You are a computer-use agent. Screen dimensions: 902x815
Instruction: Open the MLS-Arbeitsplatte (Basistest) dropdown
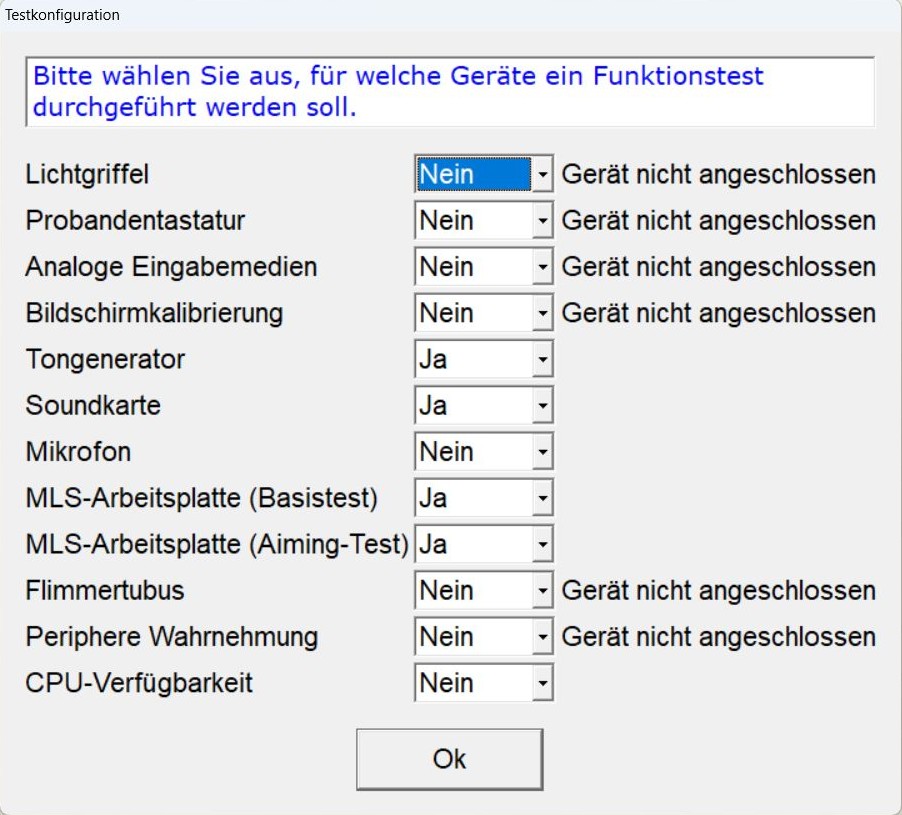pos(542,498)
